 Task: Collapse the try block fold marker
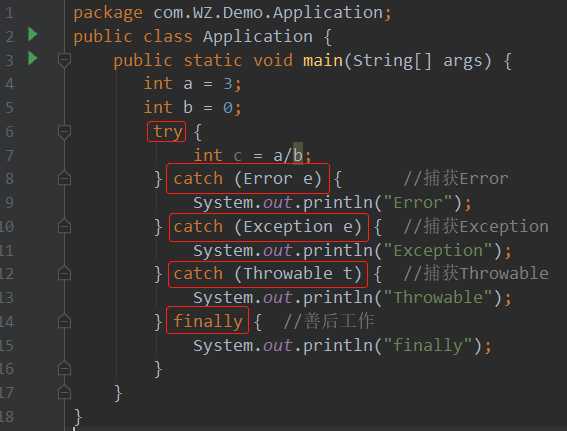tap(64, 132)
